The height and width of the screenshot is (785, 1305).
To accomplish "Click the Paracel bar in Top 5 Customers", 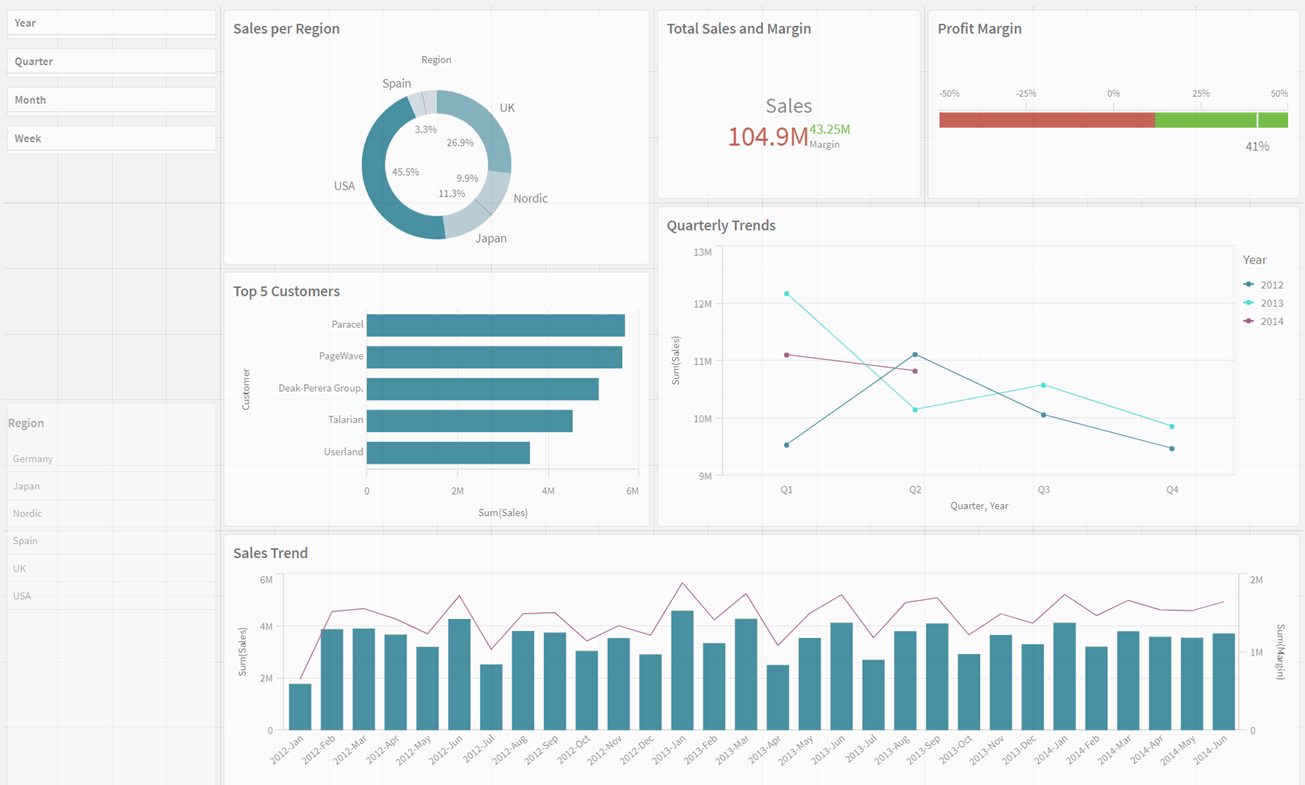I will (x=495, y=324).
